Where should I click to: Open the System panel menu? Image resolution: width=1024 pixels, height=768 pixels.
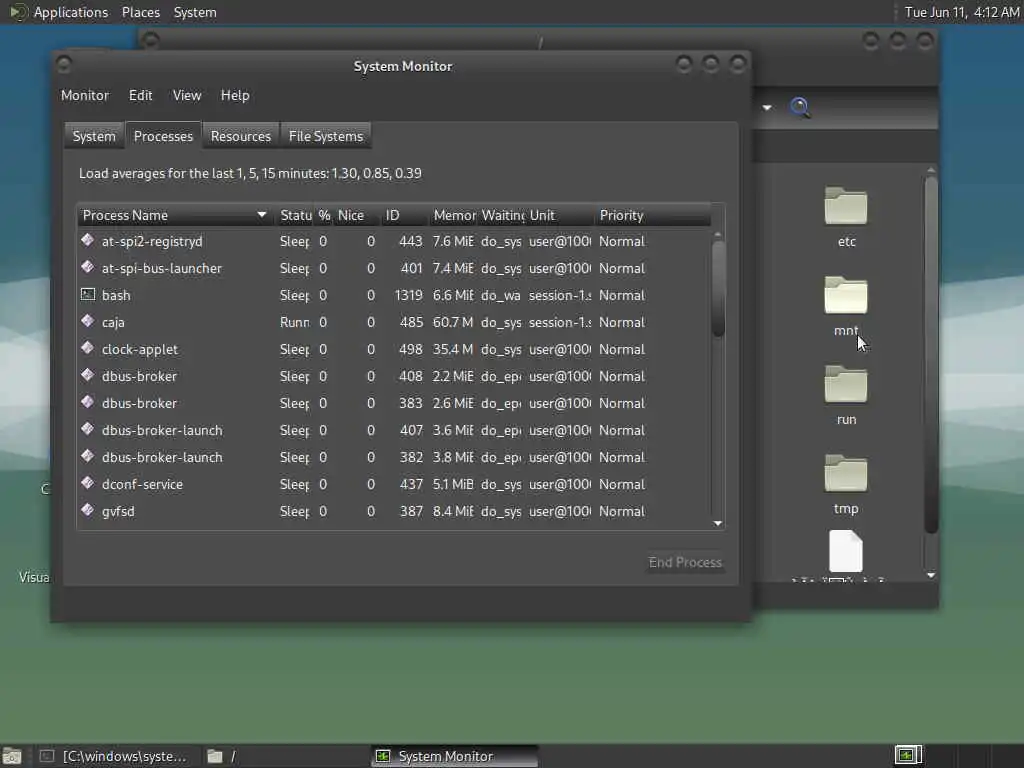195,12
